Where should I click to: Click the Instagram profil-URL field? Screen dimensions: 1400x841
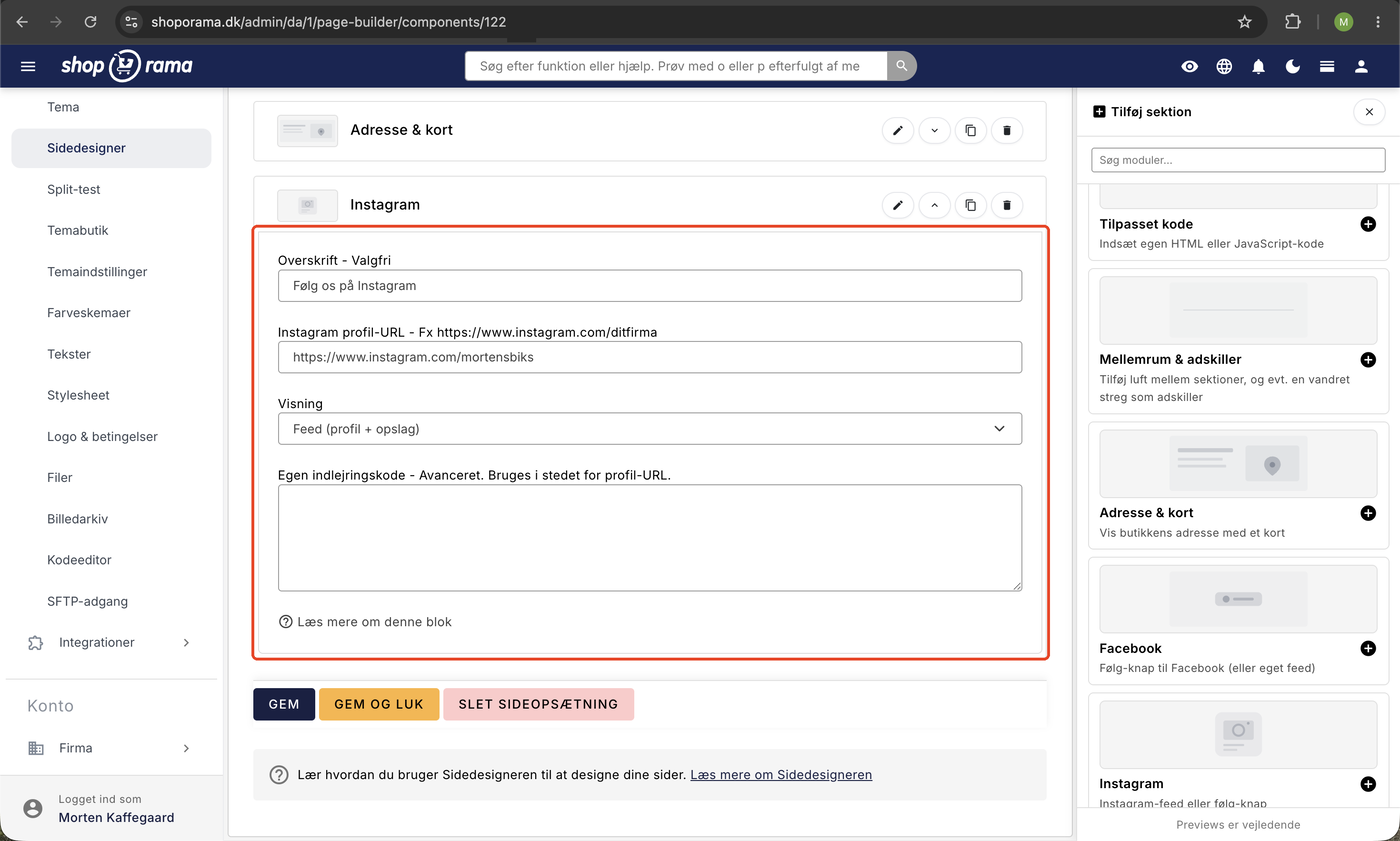point(650,357)
